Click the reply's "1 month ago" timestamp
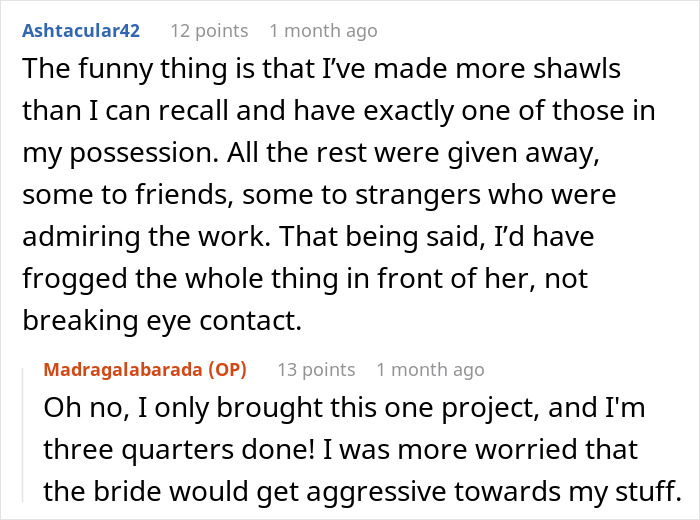The height and width of the screenshot is (520, 700). coord(431,370)
